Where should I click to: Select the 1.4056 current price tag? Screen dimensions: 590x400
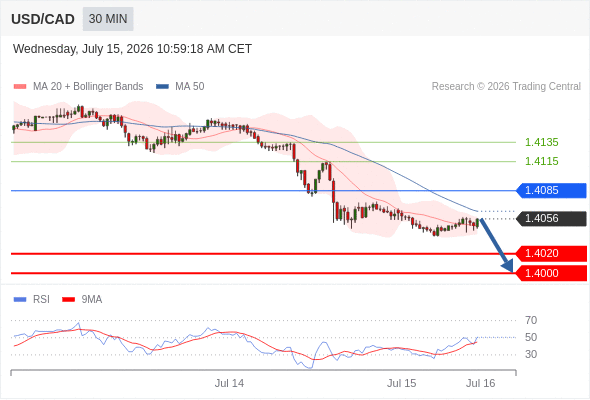551,219
